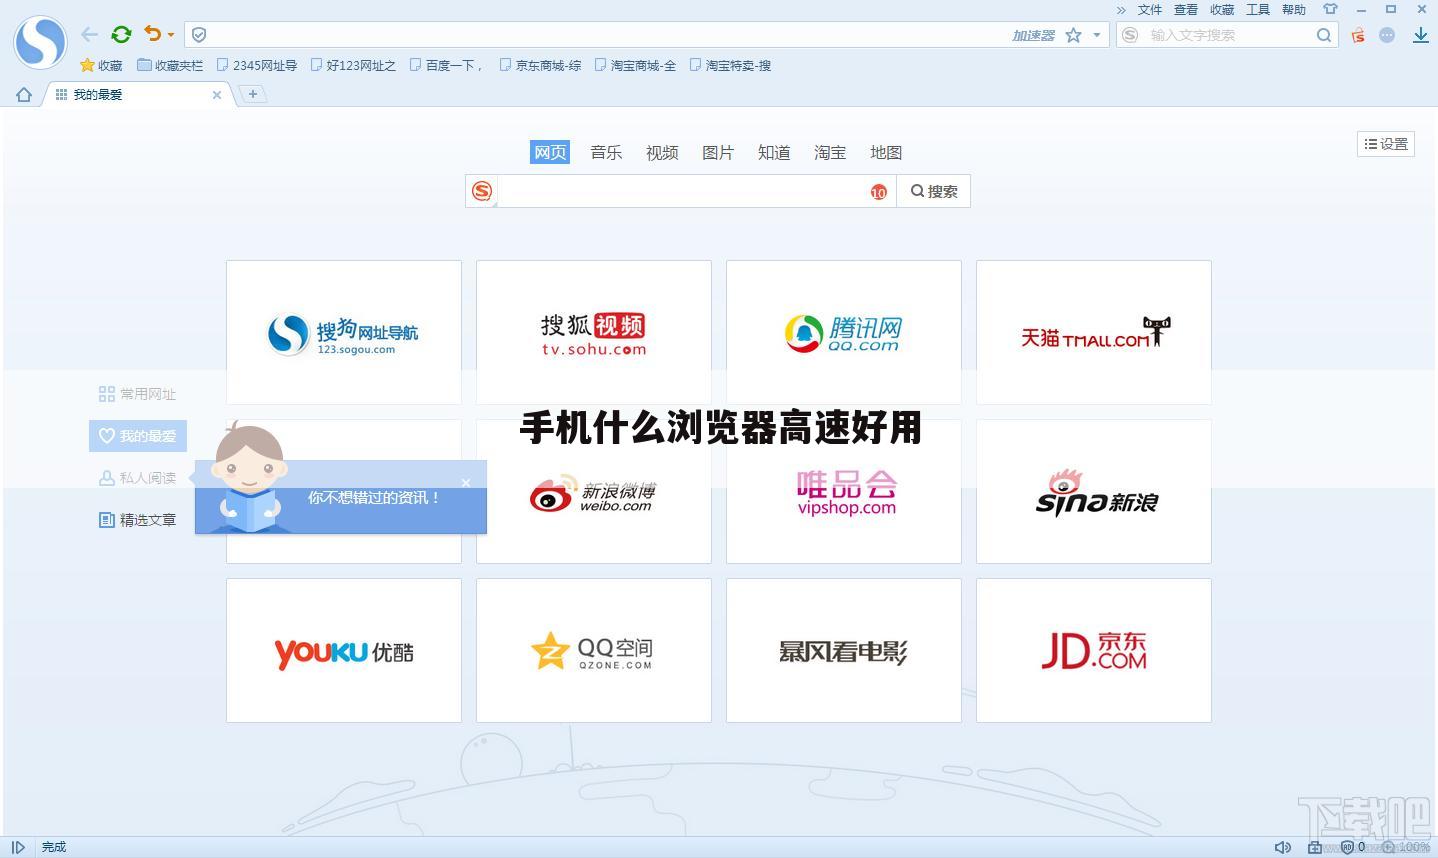The height and width of the screenshot is (858, 1438).
Task: Open the sina 新浪 tile
Action: pos(1094,491)
